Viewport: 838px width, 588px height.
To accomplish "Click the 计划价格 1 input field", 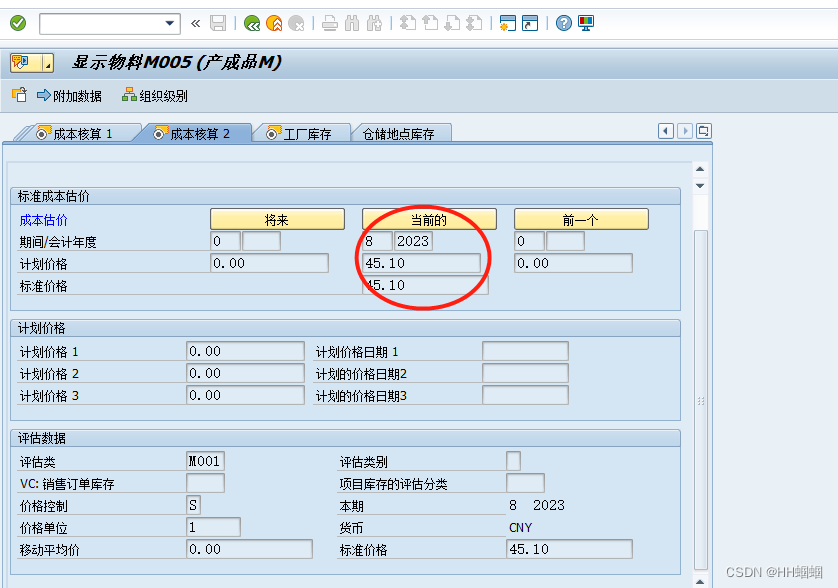I will pyautogui.click(x=245, y=351).
